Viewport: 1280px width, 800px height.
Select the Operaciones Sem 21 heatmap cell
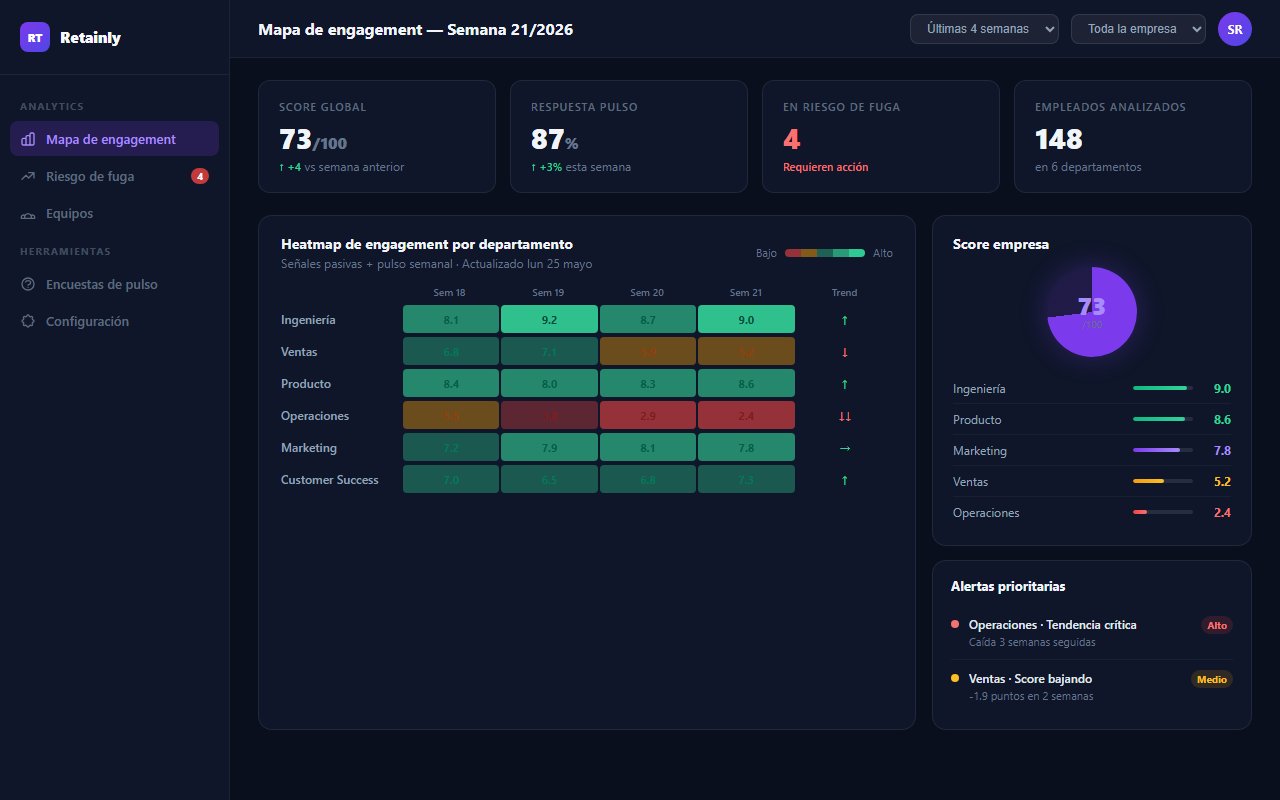tap(747, 416)
